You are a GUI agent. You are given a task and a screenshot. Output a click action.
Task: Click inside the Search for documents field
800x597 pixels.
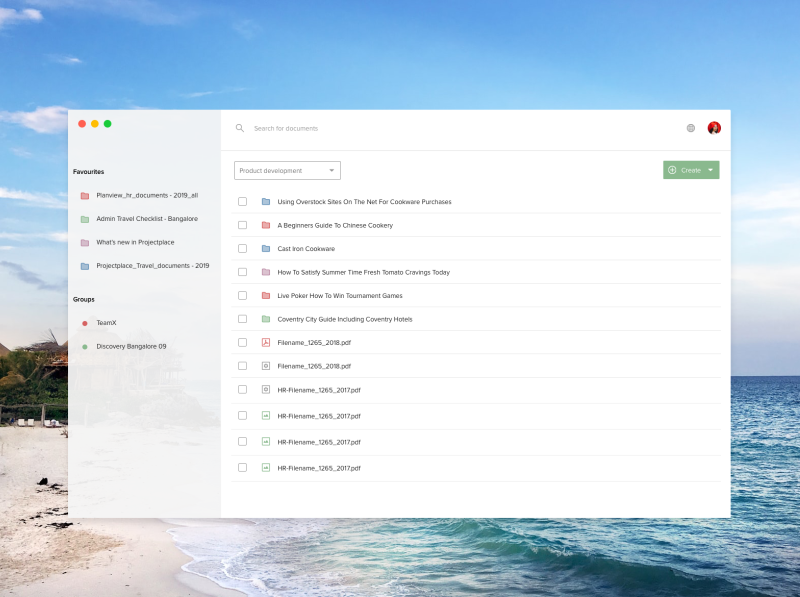pyautogui.click(x=300, y=128)
